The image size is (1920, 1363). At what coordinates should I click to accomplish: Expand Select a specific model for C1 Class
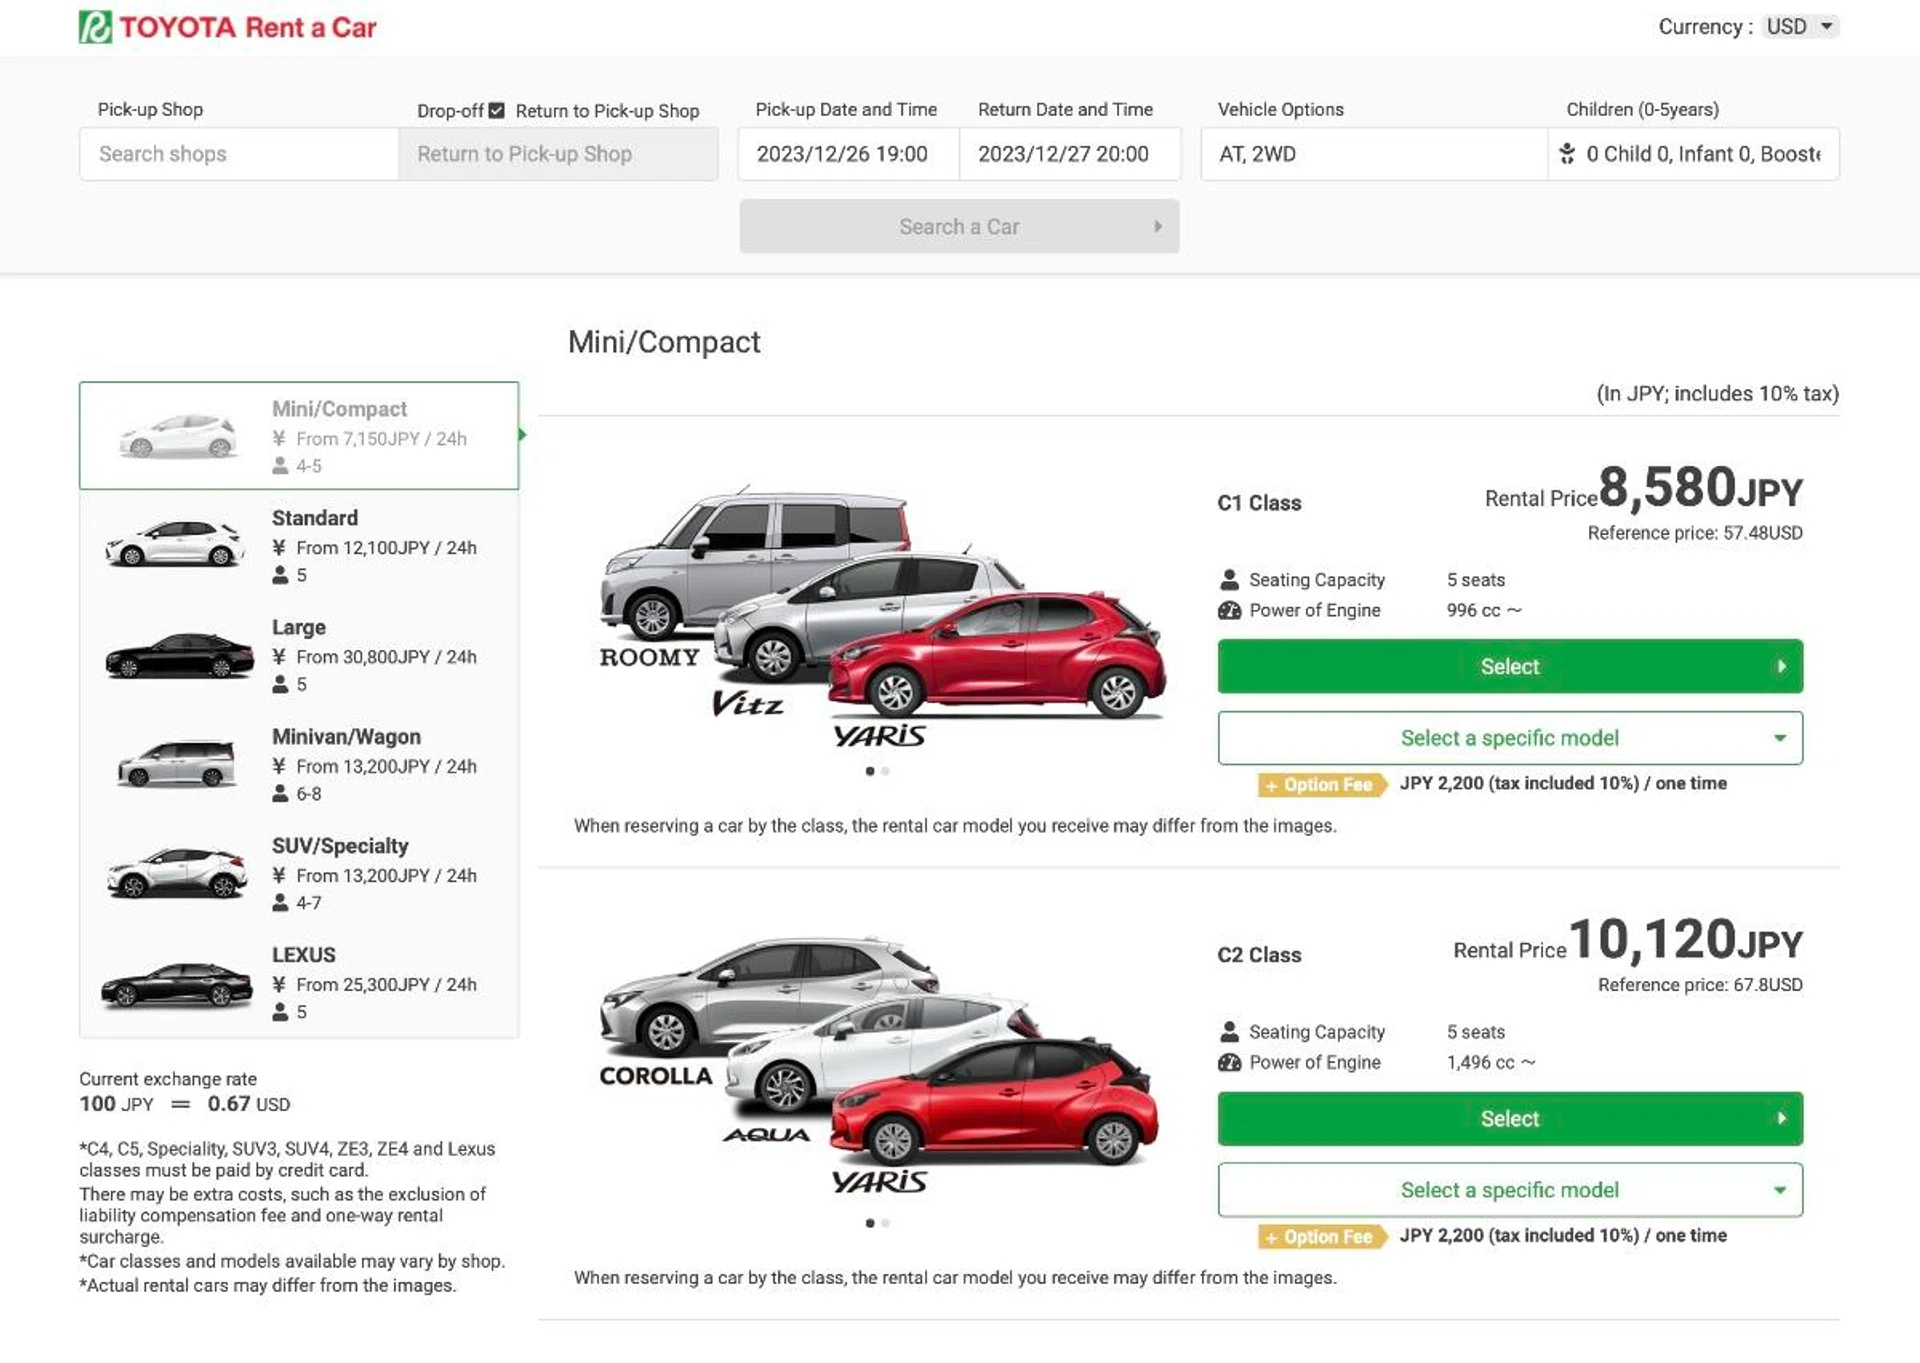coord(1509,737)
